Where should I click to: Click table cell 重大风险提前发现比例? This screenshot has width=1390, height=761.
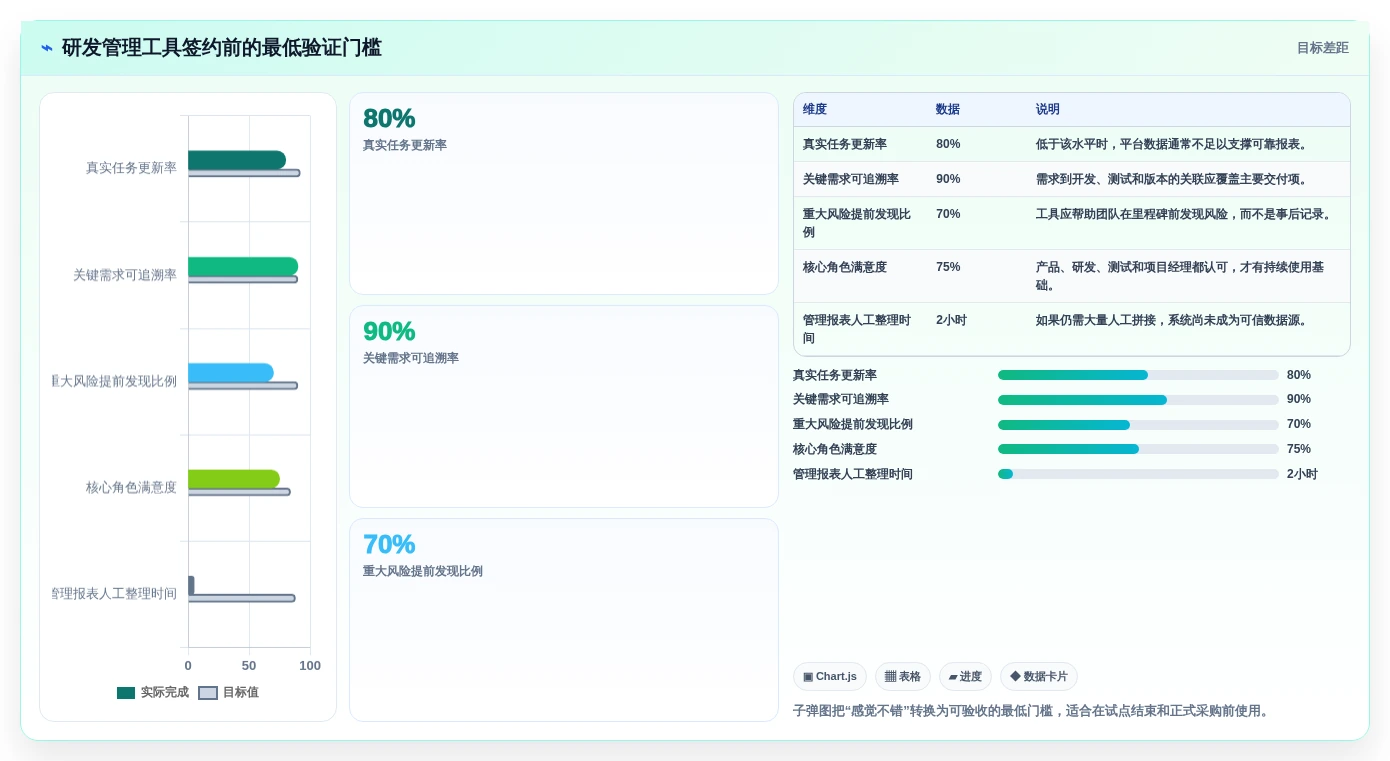[x=858, y=223]
